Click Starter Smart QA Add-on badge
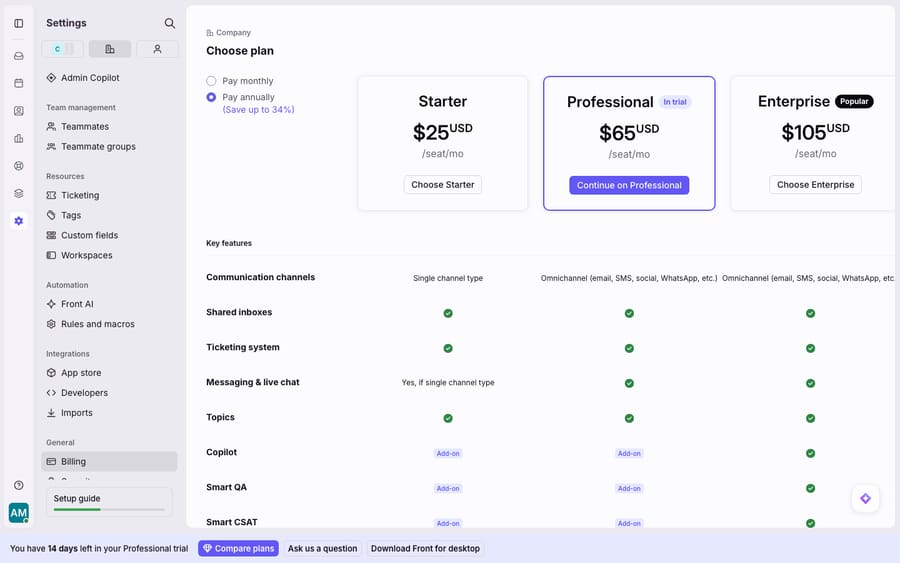This screenshot has height=563, width=900. (448, 488)
